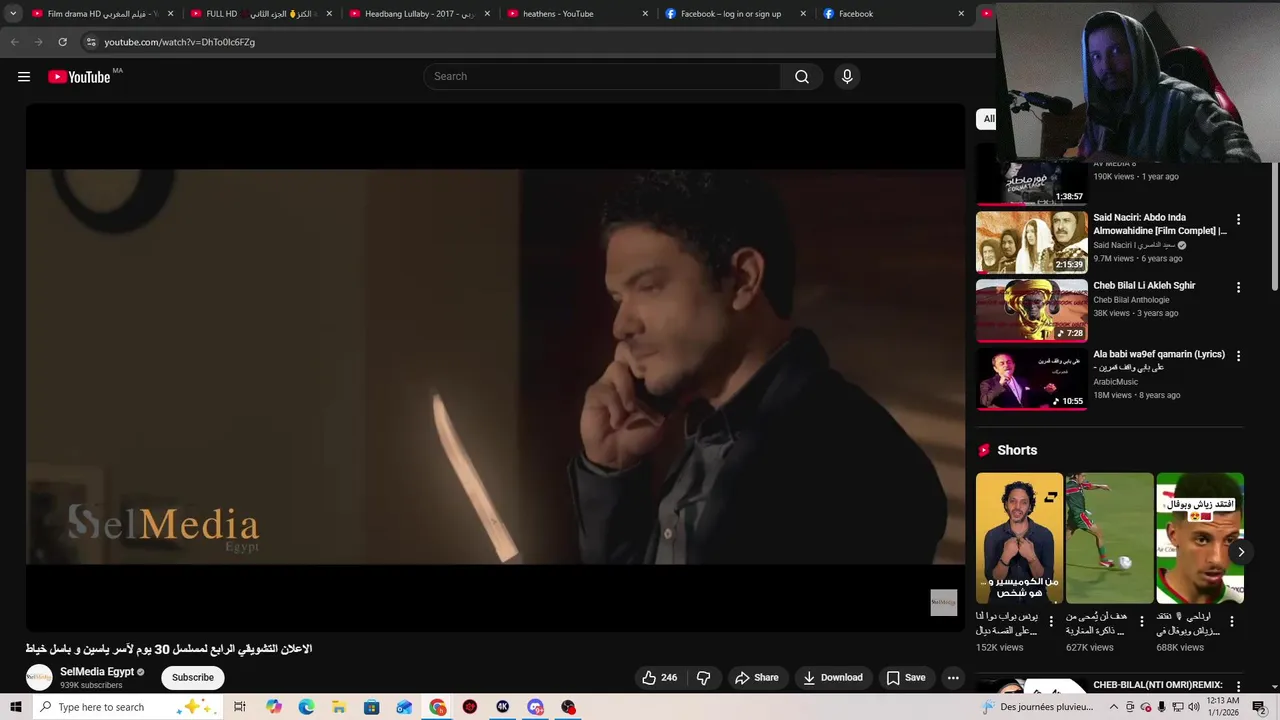The width and height of the screenshot is (1280, 720).
Task: Switch to the FULL HD tab
Action: tap(260, 14)
